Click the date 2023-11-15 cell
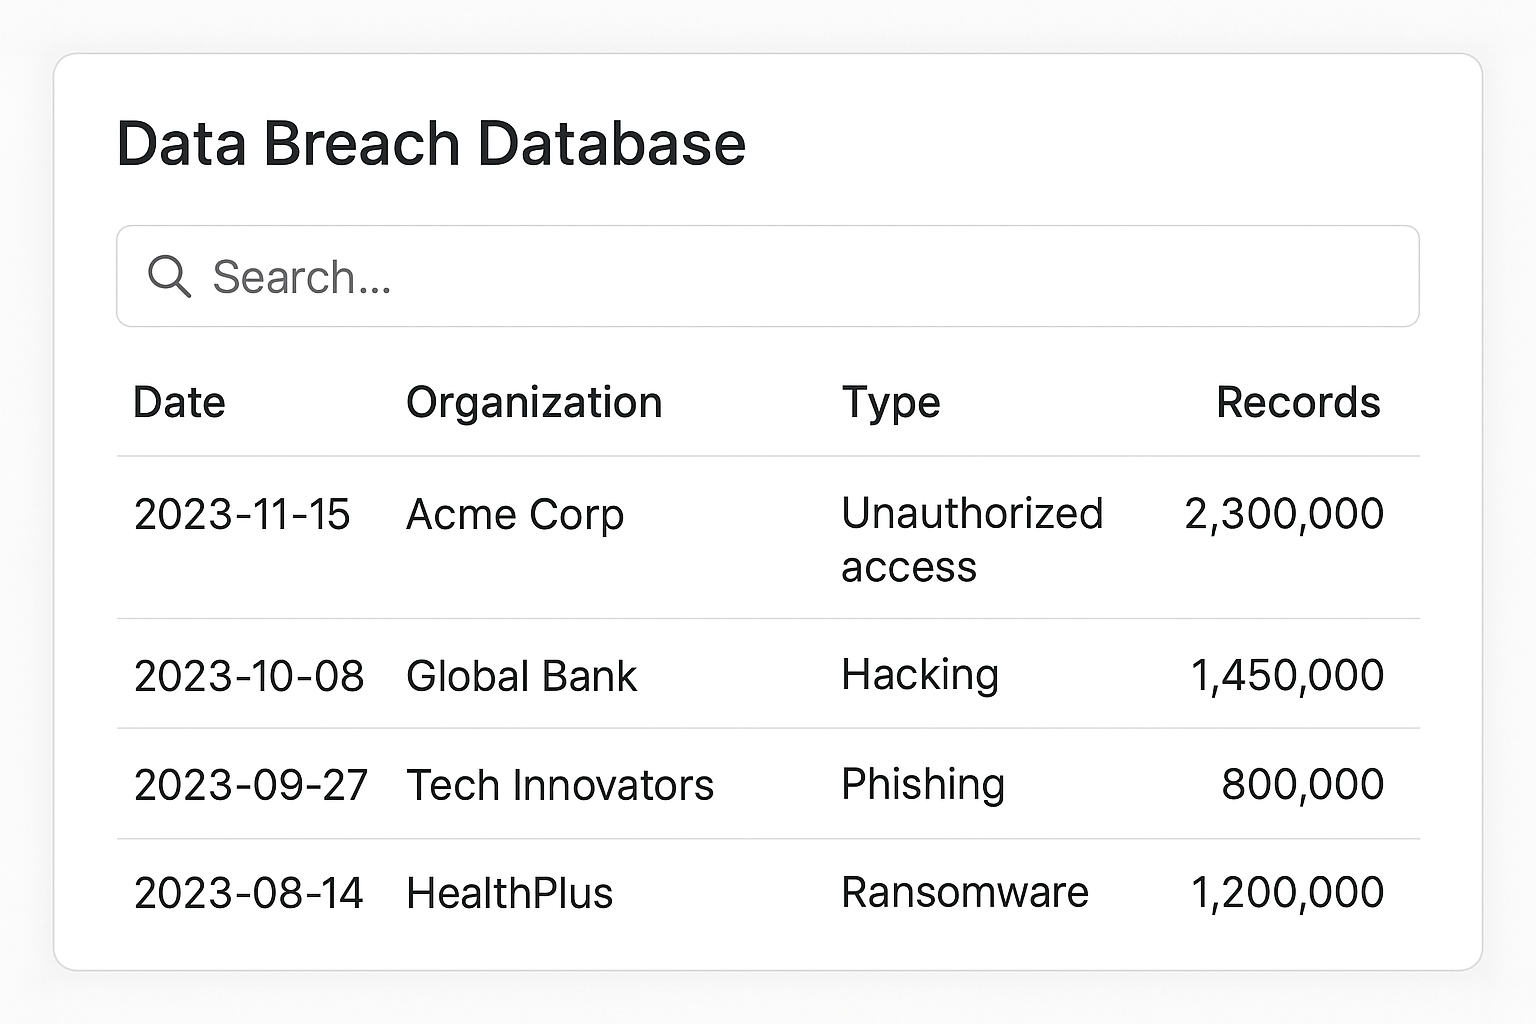Image resolution: width=1536 pixels, height=1024 pixels. [243, 514]
